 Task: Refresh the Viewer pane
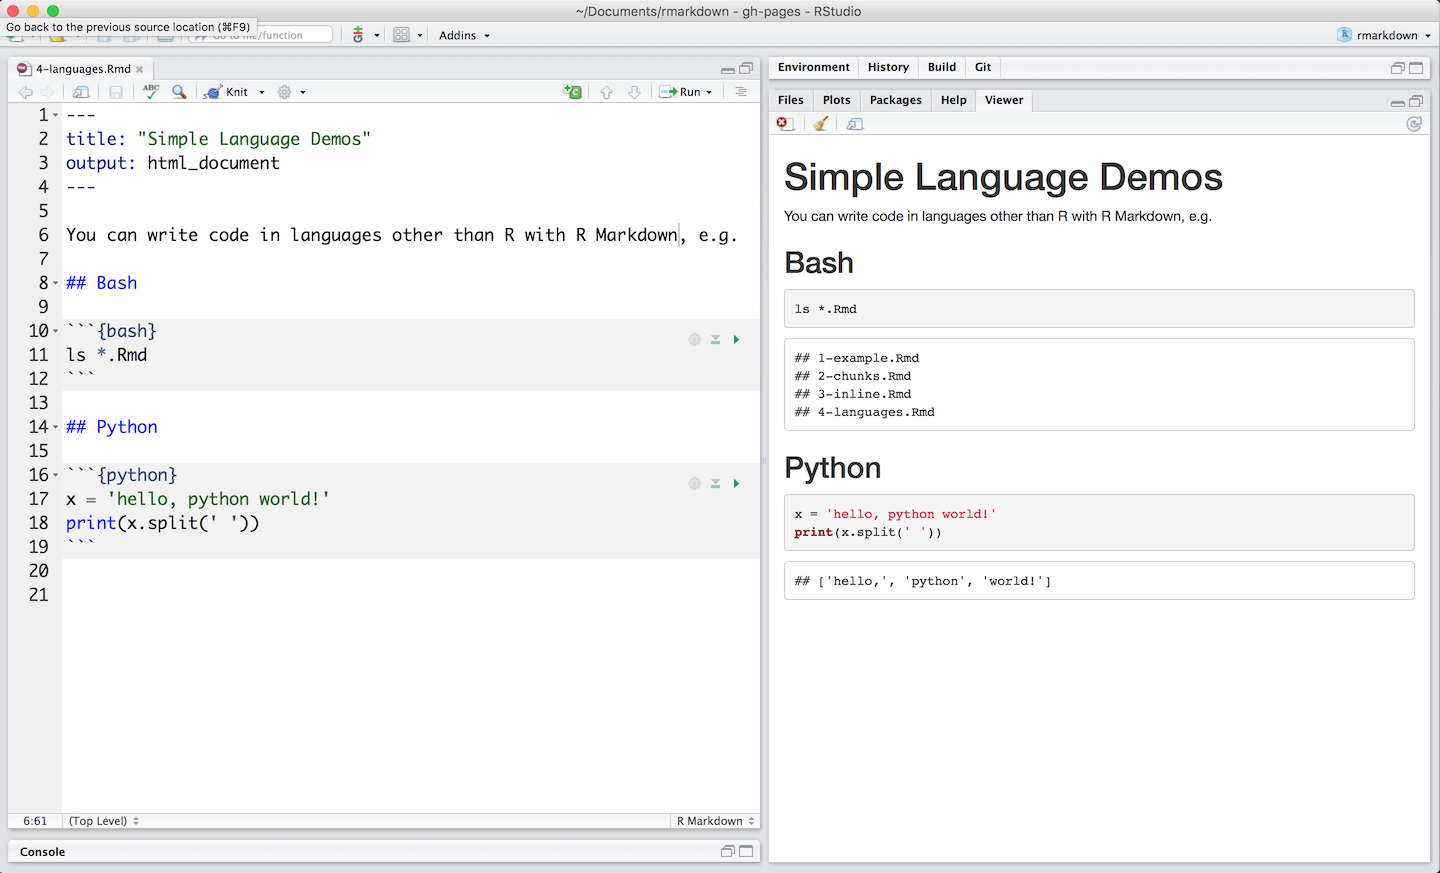point(1414,124)
